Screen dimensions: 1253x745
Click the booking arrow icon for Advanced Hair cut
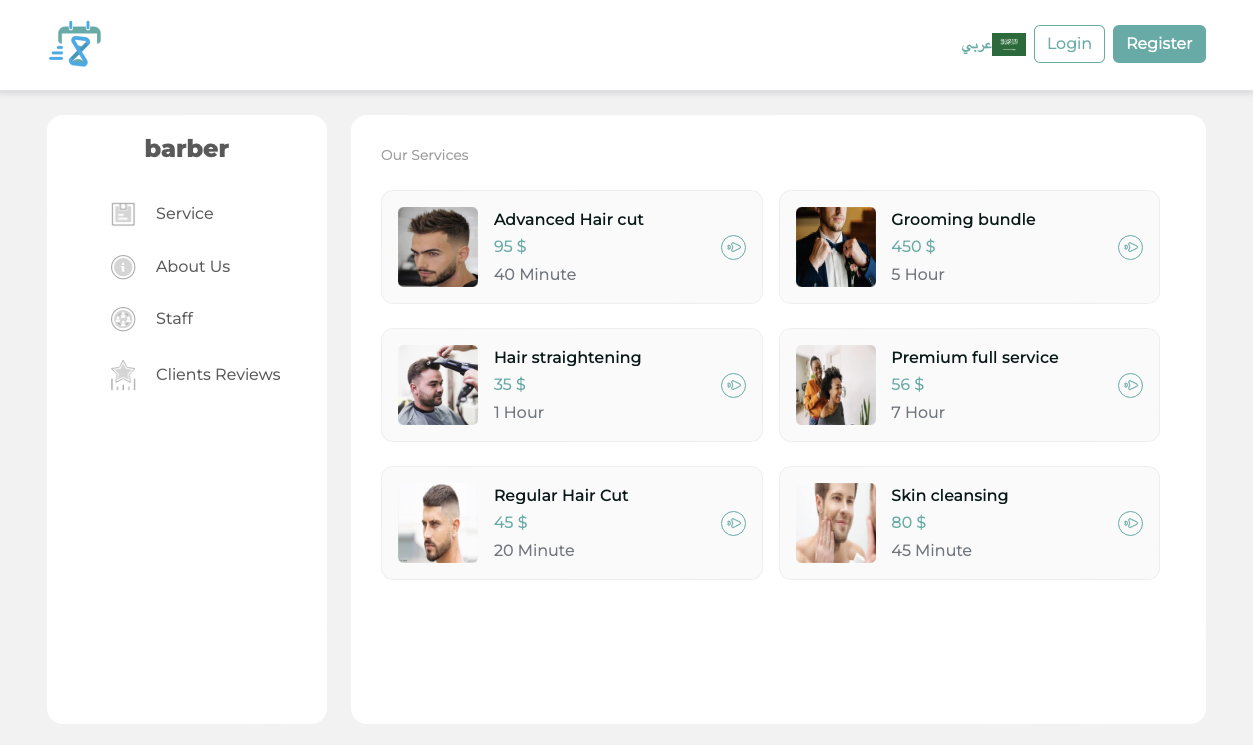click(733, 247)
